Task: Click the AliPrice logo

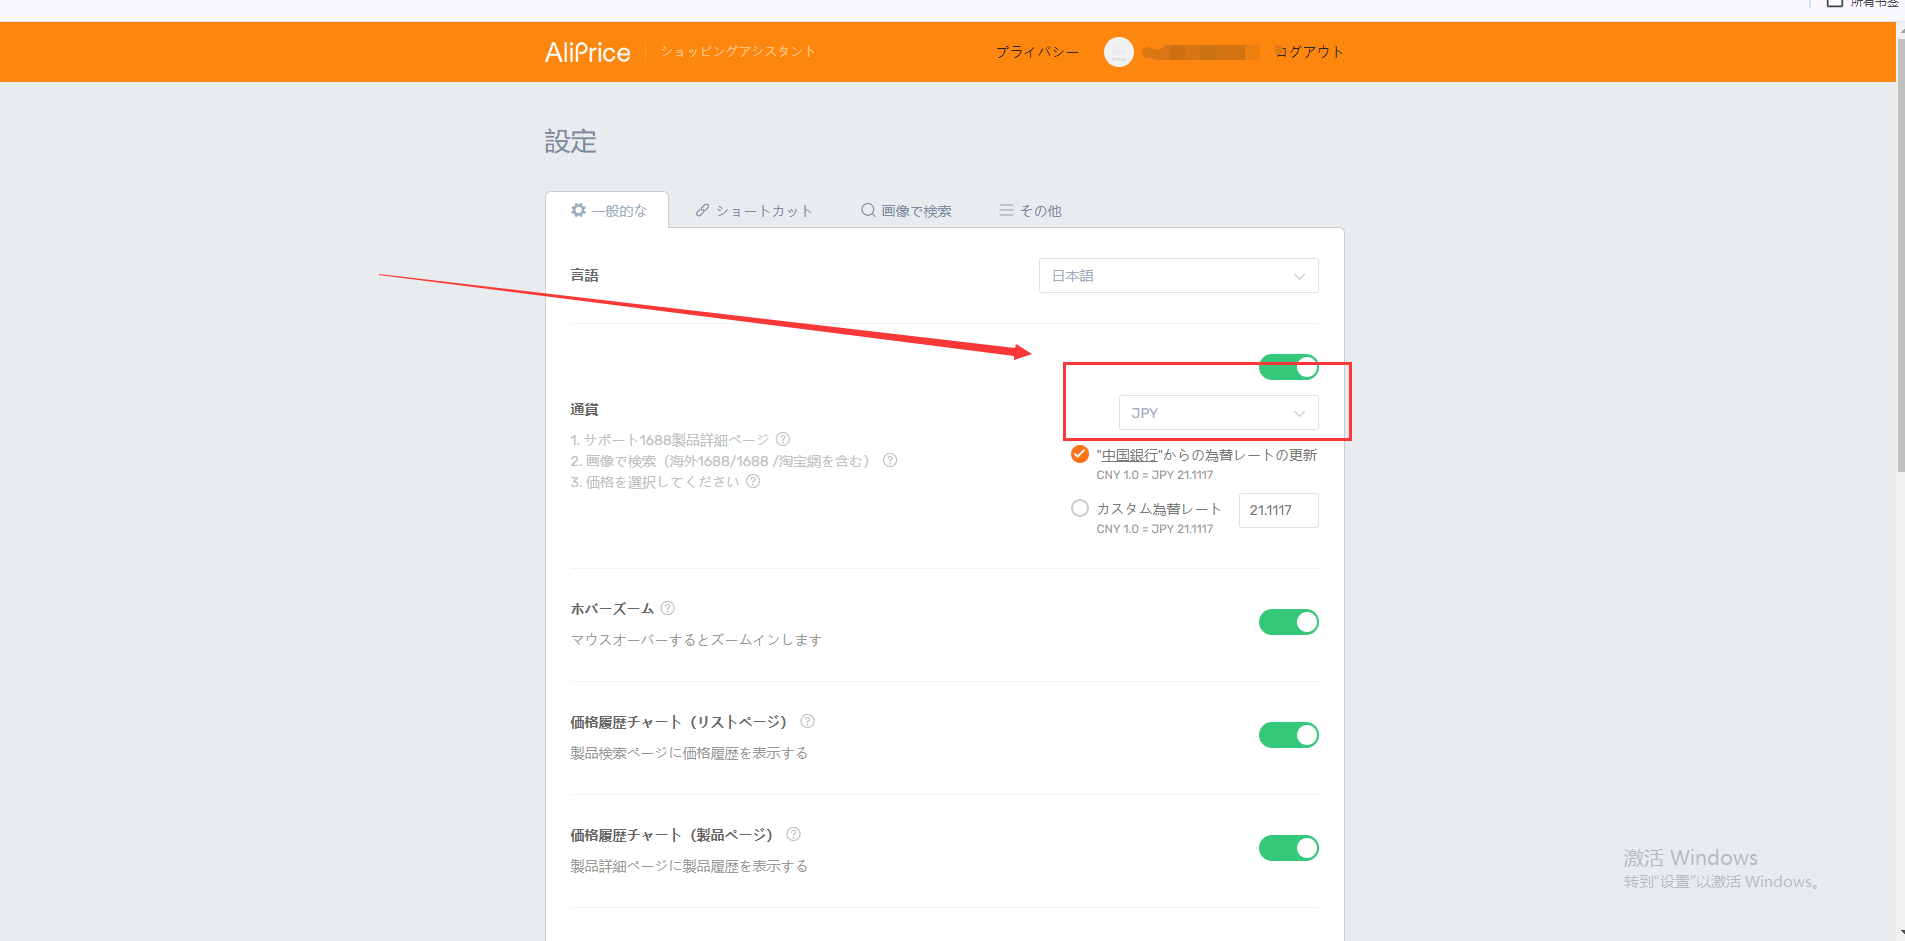Action: [587, 52]
